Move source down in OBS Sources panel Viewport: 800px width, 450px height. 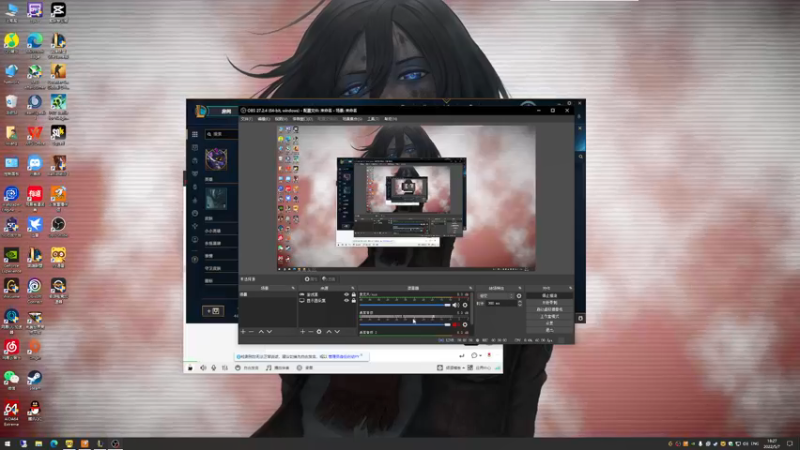pos(337,332)
